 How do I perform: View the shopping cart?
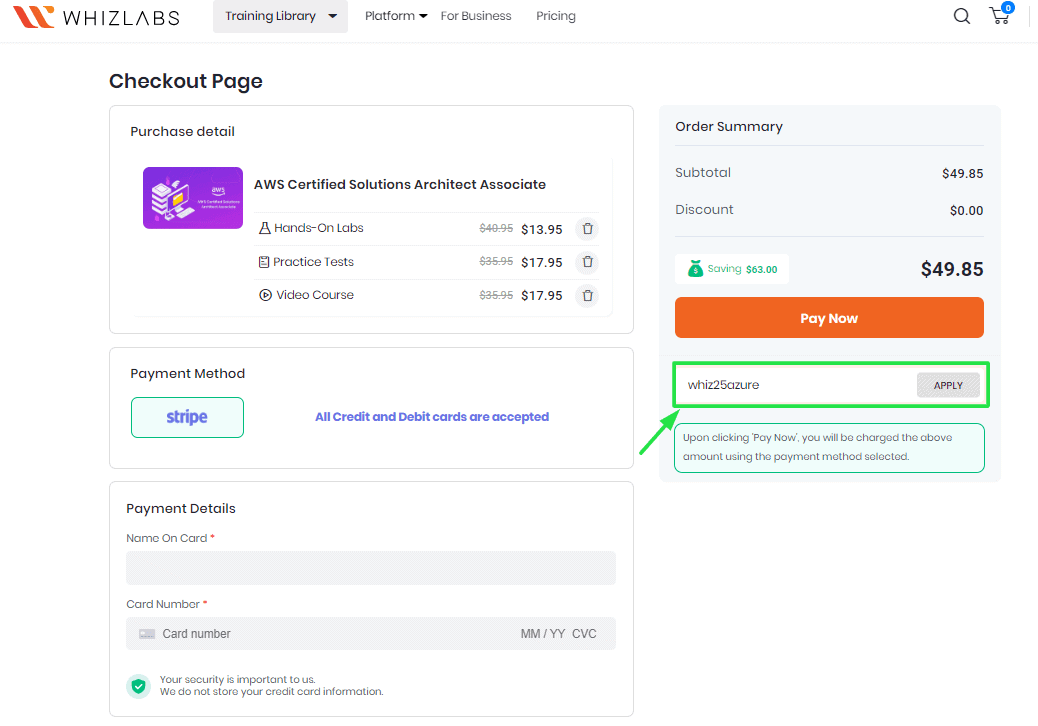click(999, 16)
